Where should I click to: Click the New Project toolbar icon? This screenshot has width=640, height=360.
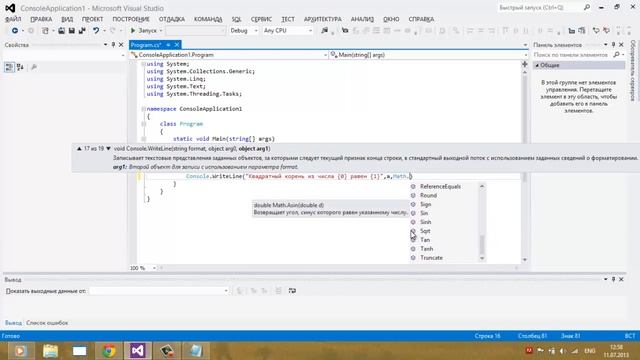pyautogui.click(x=45, y=31)
